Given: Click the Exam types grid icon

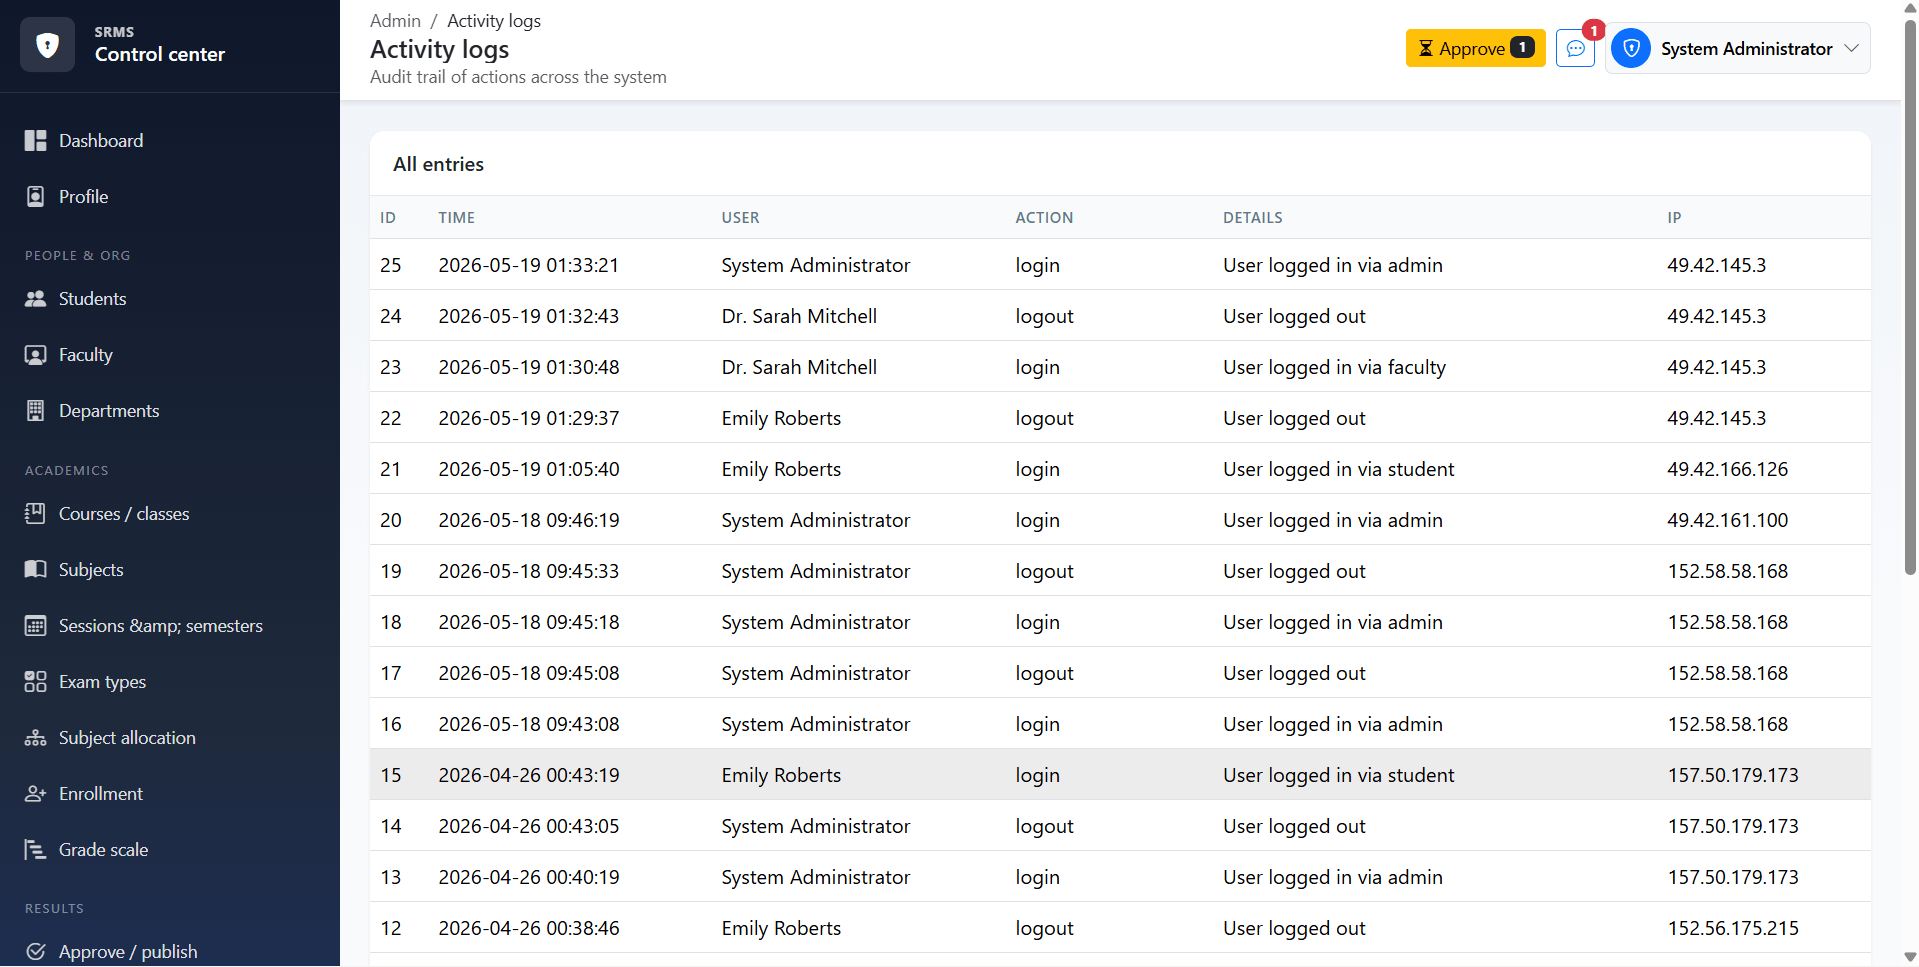Looking at the screenshot, I should click(x=35, y=682).
